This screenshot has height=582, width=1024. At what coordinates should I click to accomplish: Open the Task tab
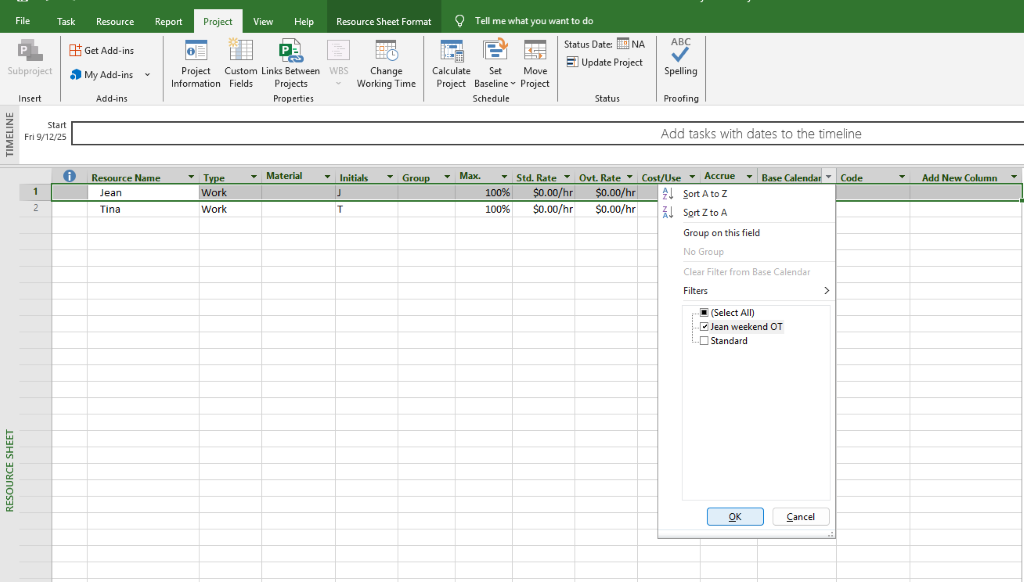66,21
